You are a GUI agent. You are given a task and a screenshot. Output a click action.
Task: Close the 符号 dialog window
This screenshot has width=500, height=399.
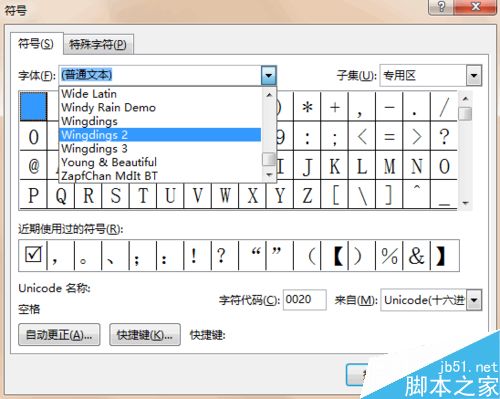coord(475,7)
